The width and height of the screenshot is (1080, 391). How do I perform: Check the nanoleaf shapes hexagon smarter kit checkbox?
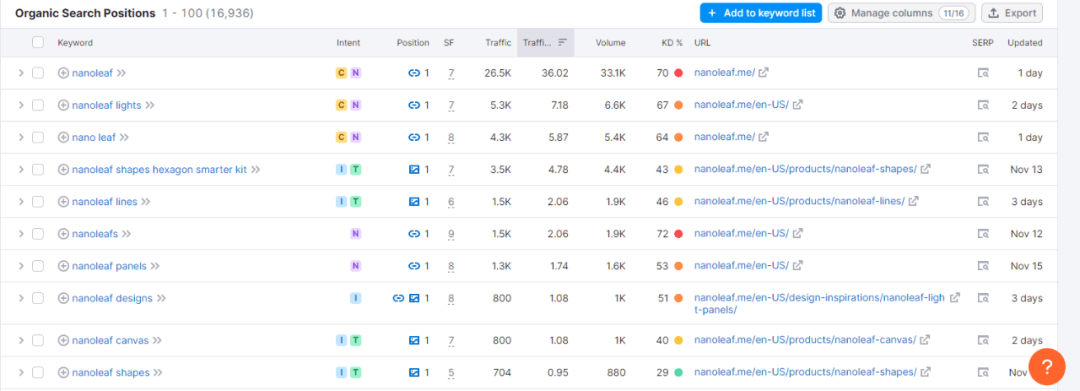pyautogui.click(x=38, y=169)
